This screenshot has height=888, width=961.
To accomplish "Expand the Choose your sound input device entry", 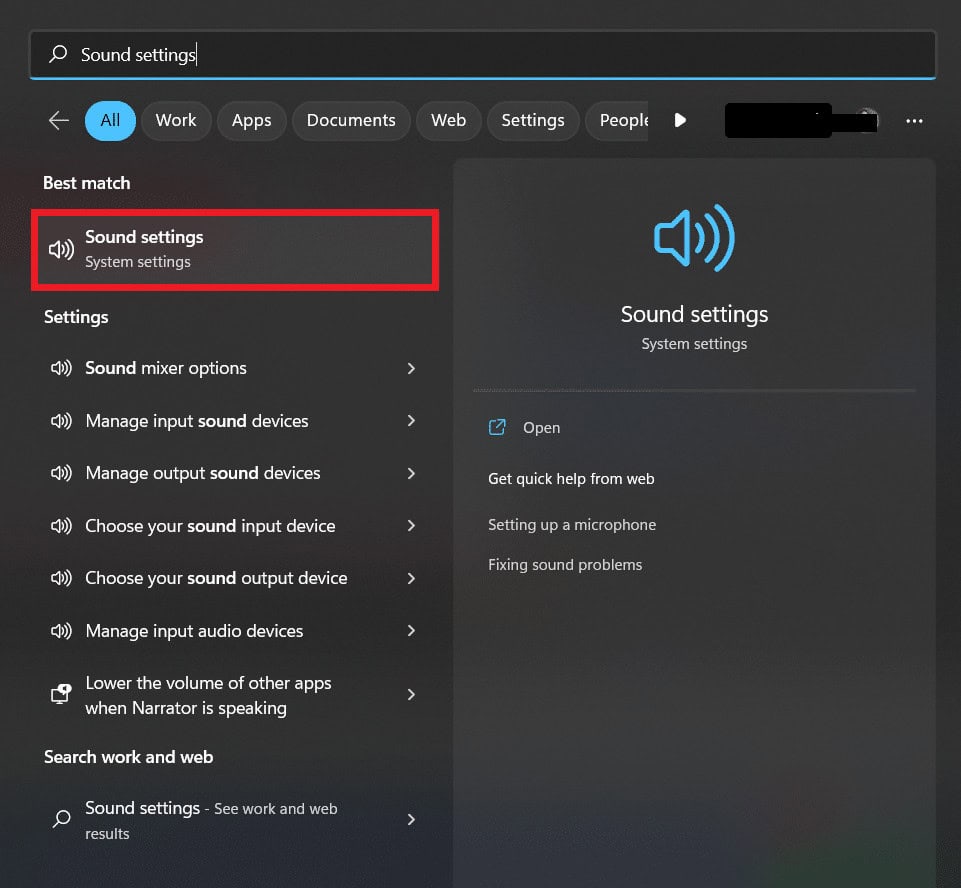I will (x=411, y=525).
